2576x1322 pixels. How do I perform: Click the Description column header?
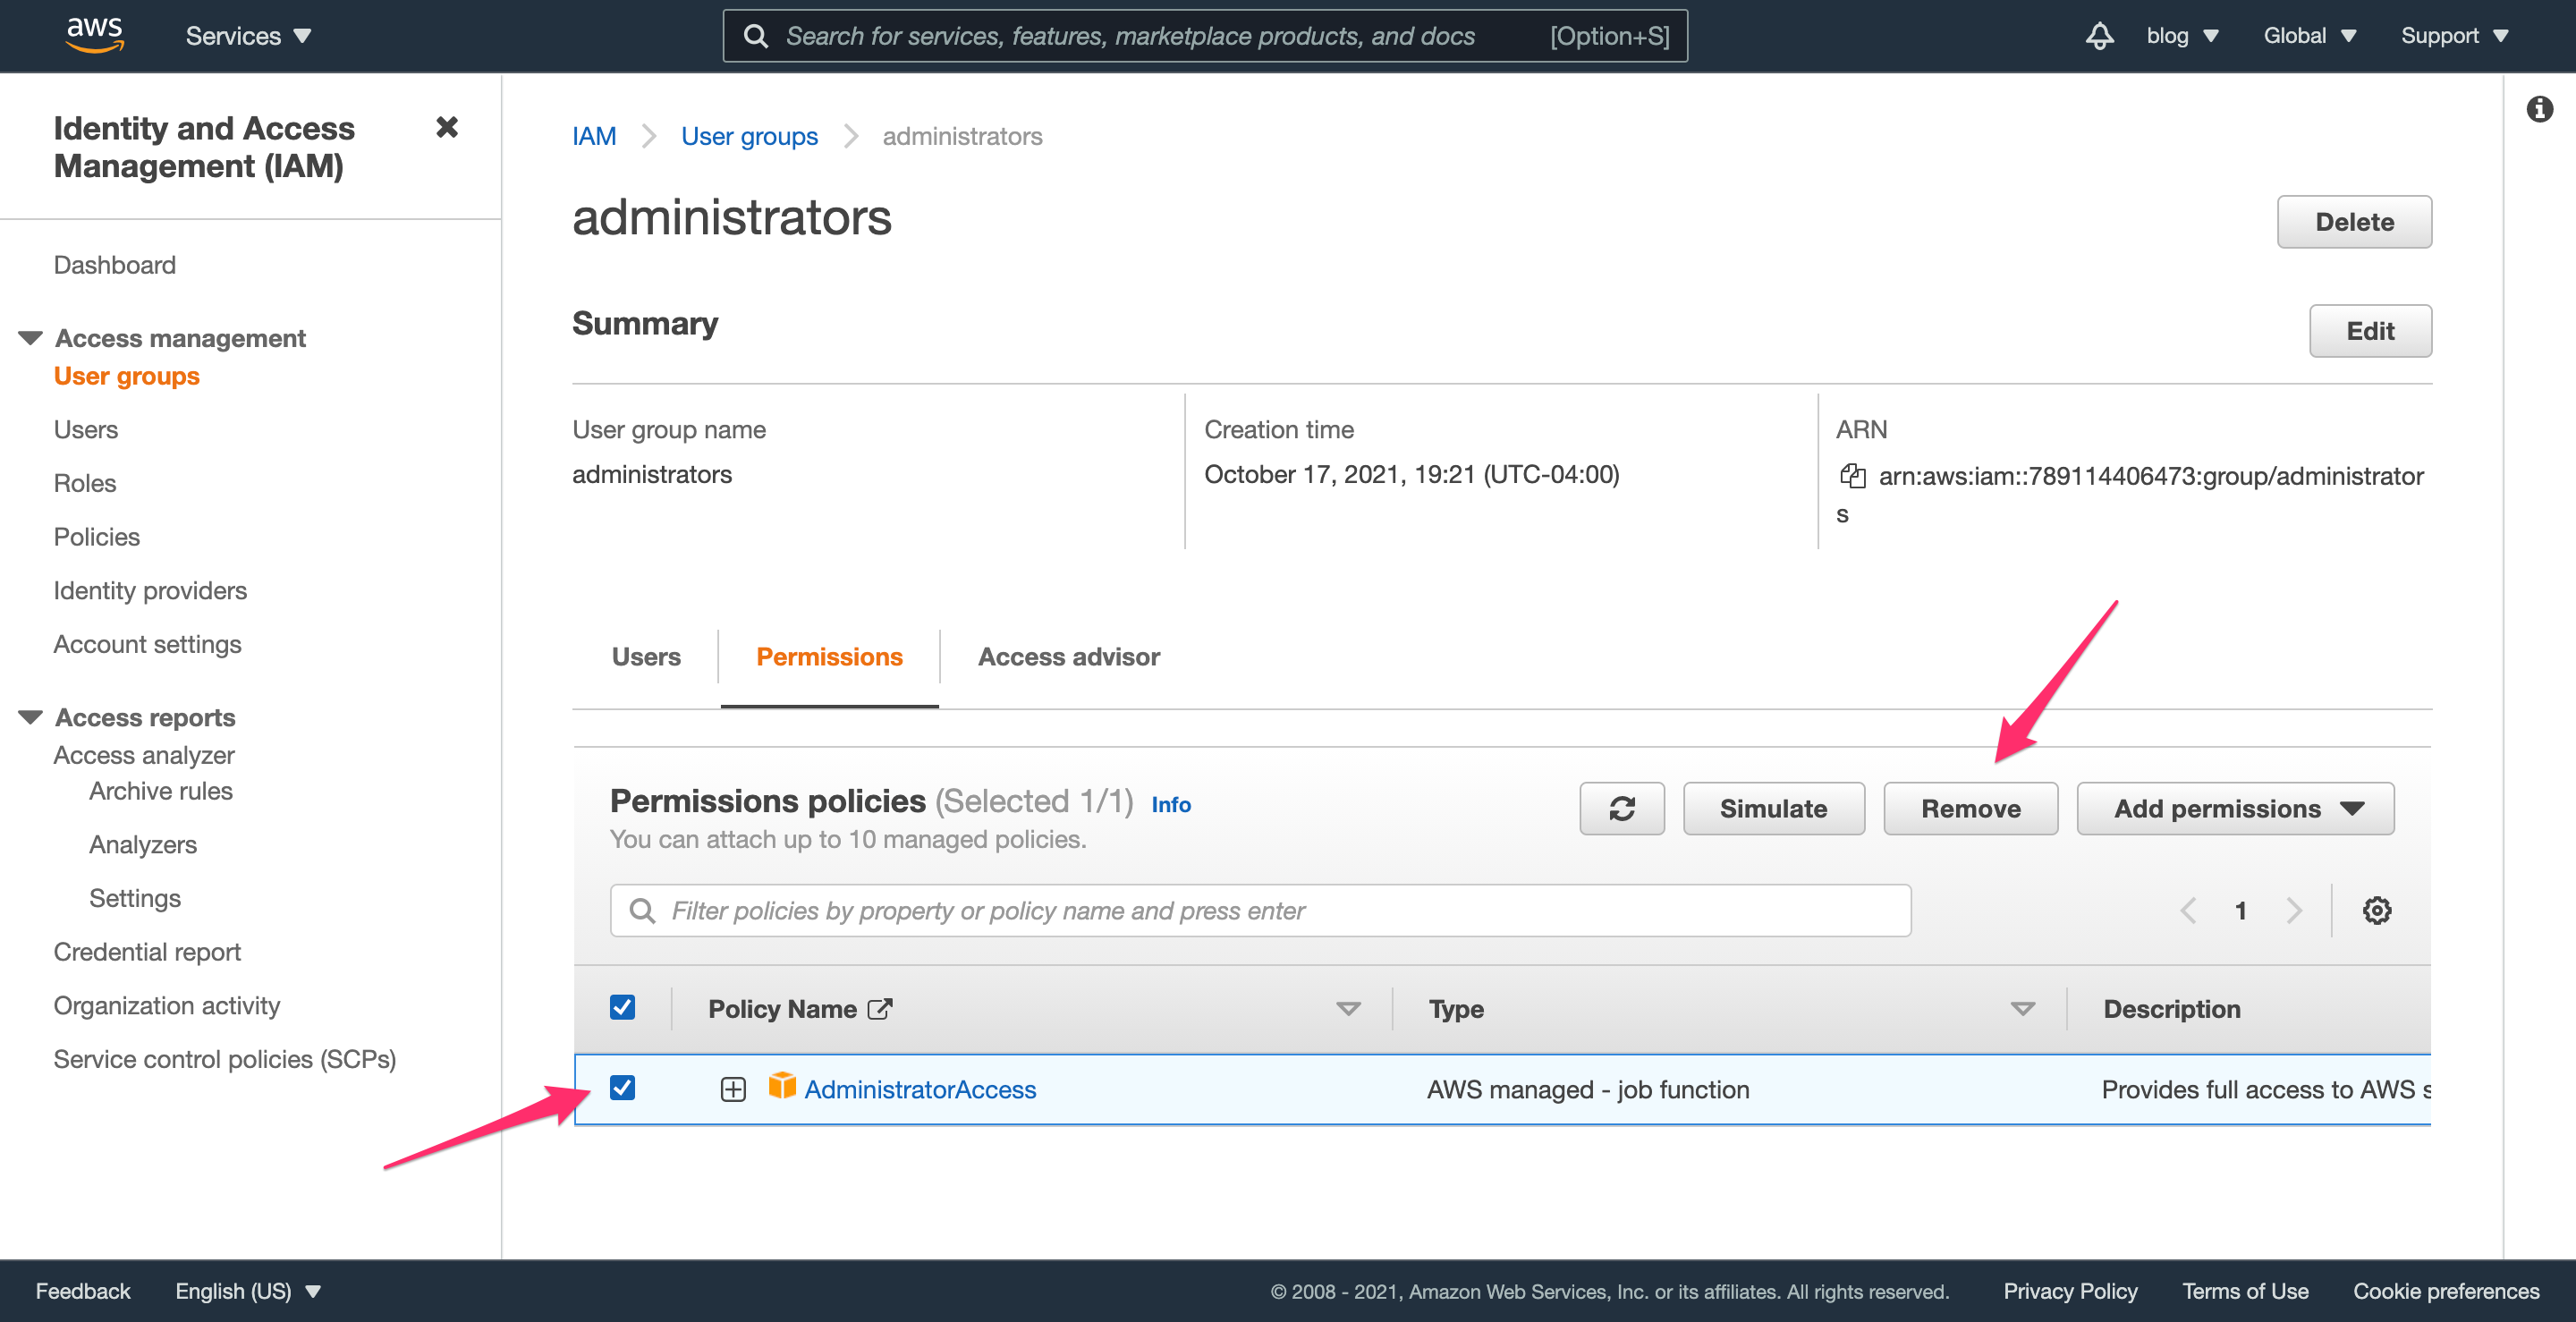(2171, 1009)
